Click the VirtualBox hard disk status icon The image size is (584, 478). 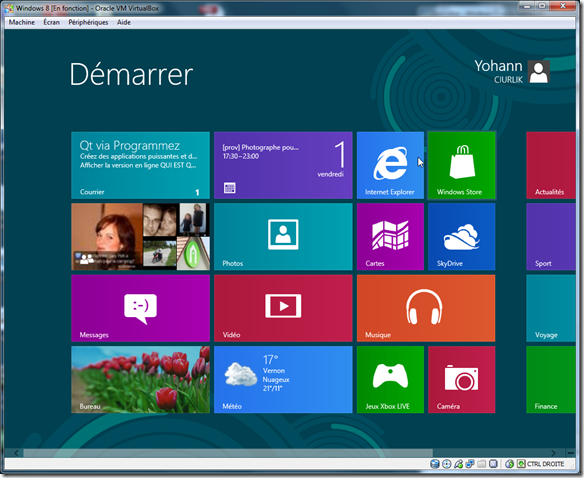click(435, 464)
